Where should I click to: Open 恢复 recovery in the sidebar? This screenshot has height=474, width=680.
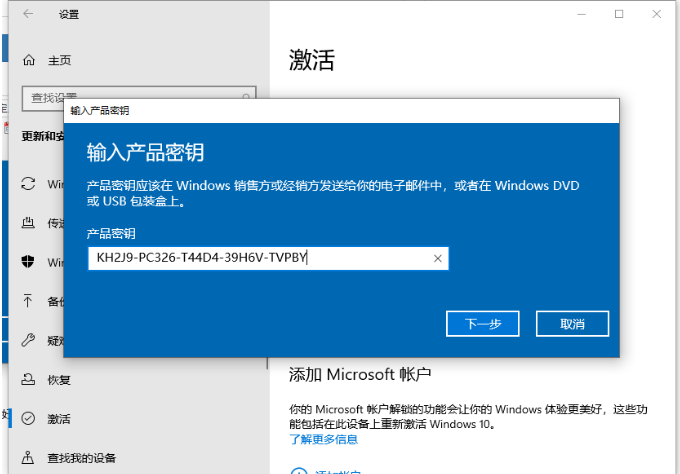58,379
